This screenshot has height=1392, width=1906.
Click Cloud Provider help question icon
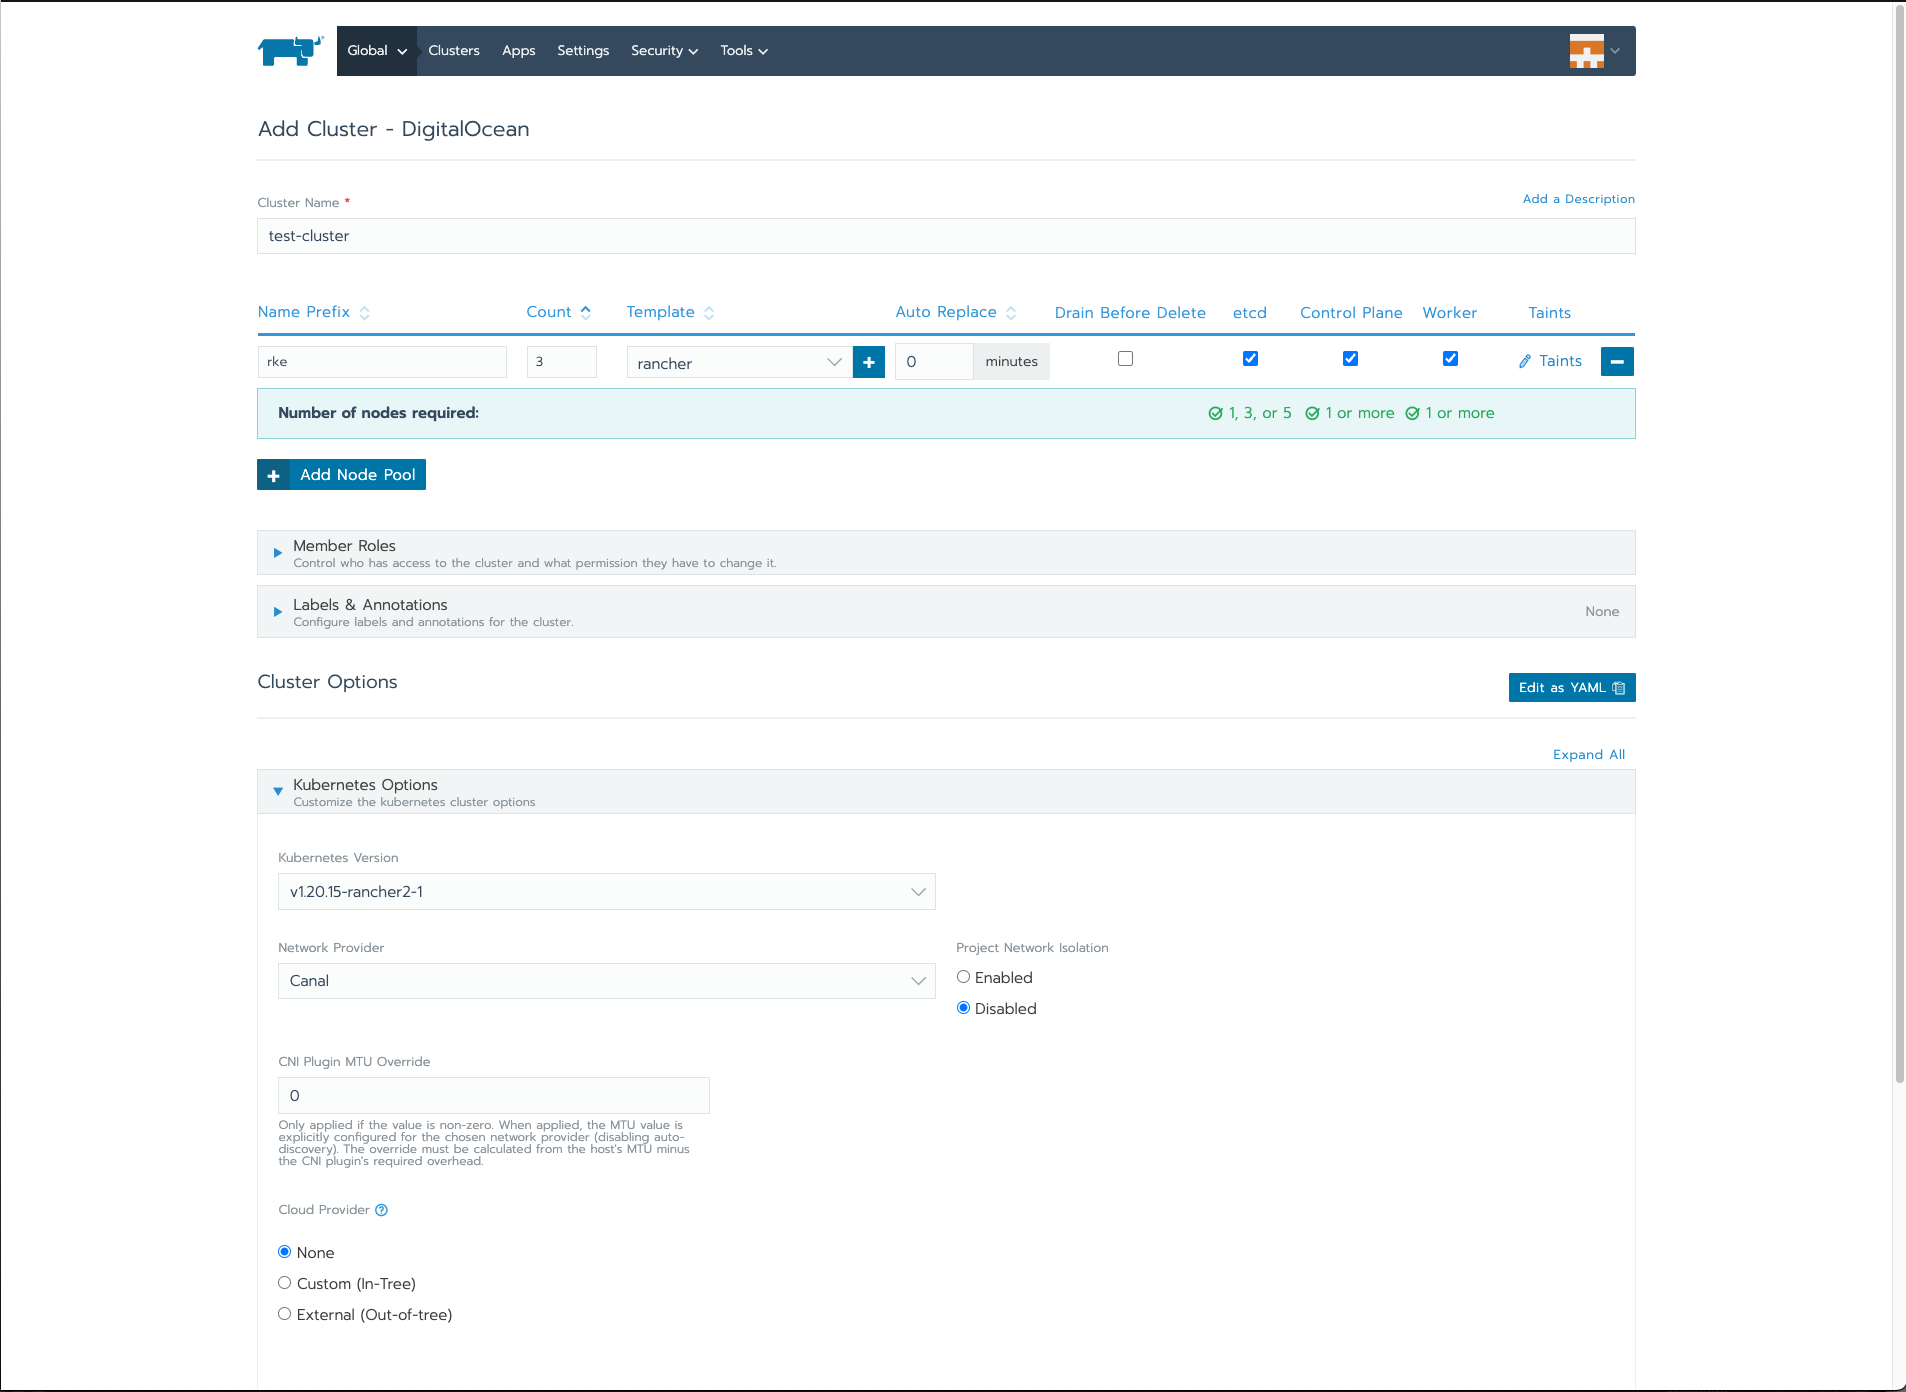pos(381,1210)
